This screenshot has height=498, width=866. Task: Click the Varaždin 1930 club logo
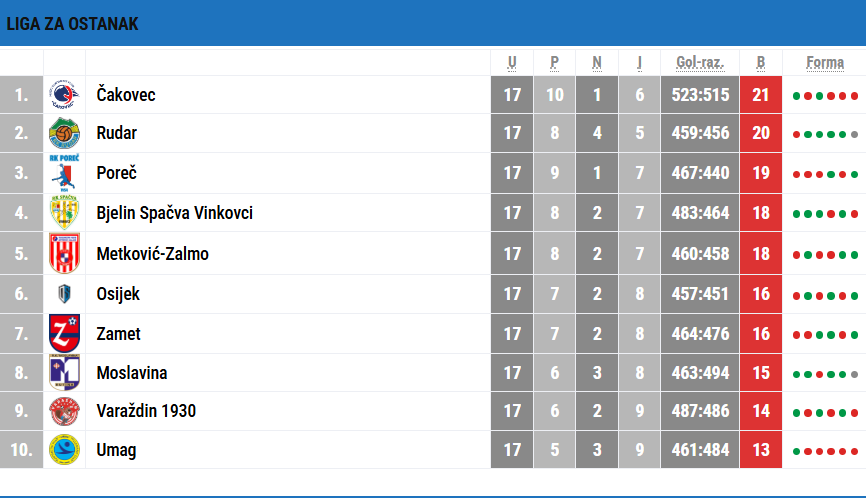pyautogui.click(x=64, y=411)
